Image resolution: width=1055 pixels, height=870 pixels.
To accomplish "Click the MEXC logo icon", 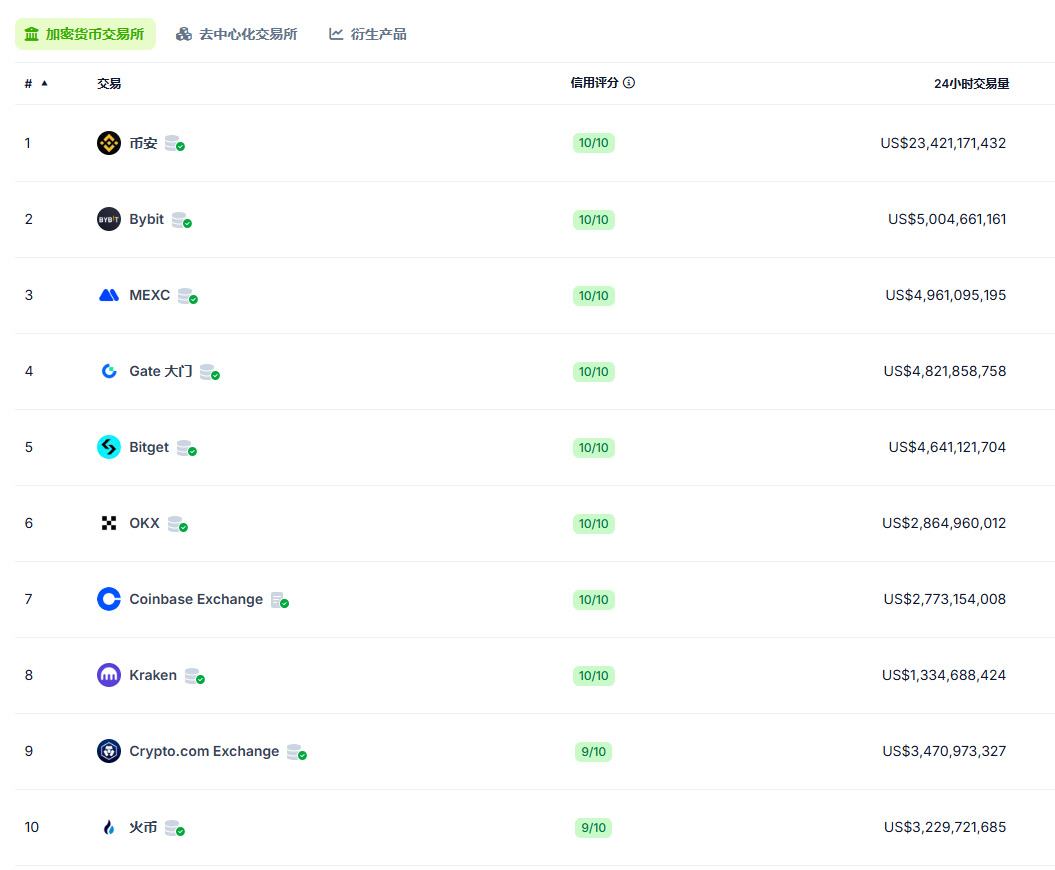I will pos(109,295).
